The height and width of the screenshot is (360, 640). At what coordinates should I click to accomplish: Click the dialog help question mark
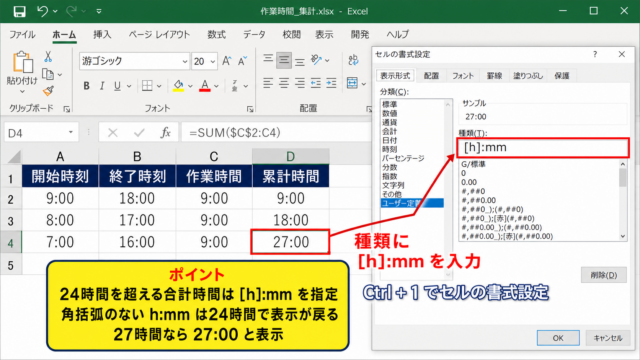[595, 54]
